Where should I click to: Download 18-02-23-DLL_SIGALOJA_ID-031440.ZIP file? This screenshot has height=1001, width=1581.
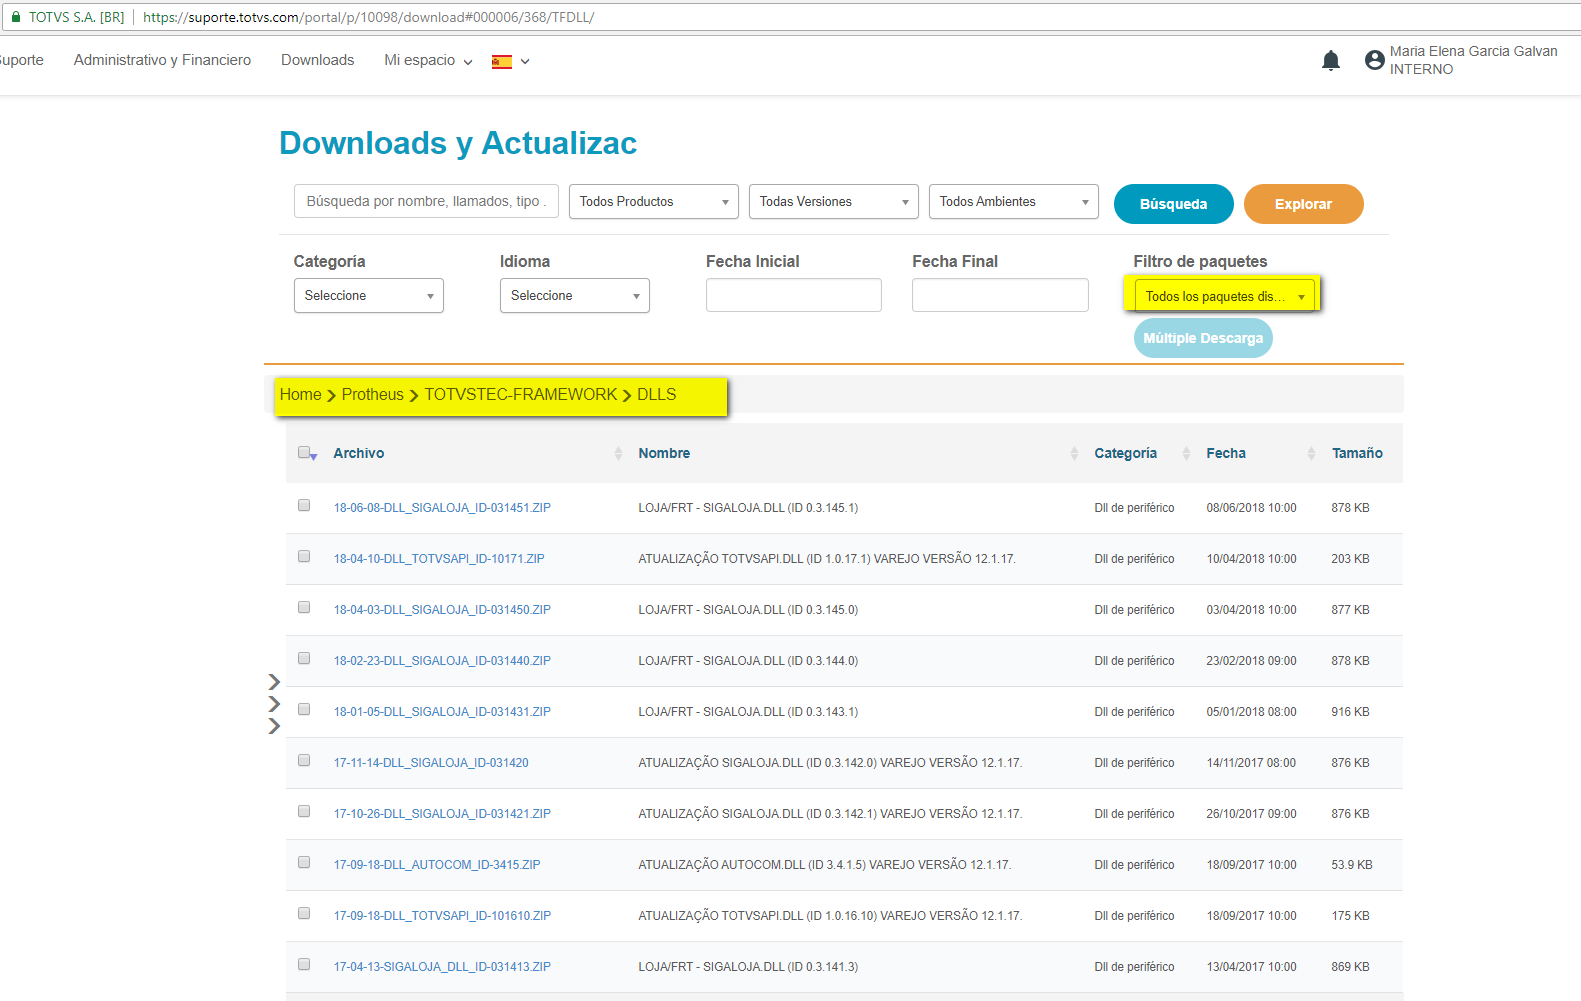click(442, 661)
